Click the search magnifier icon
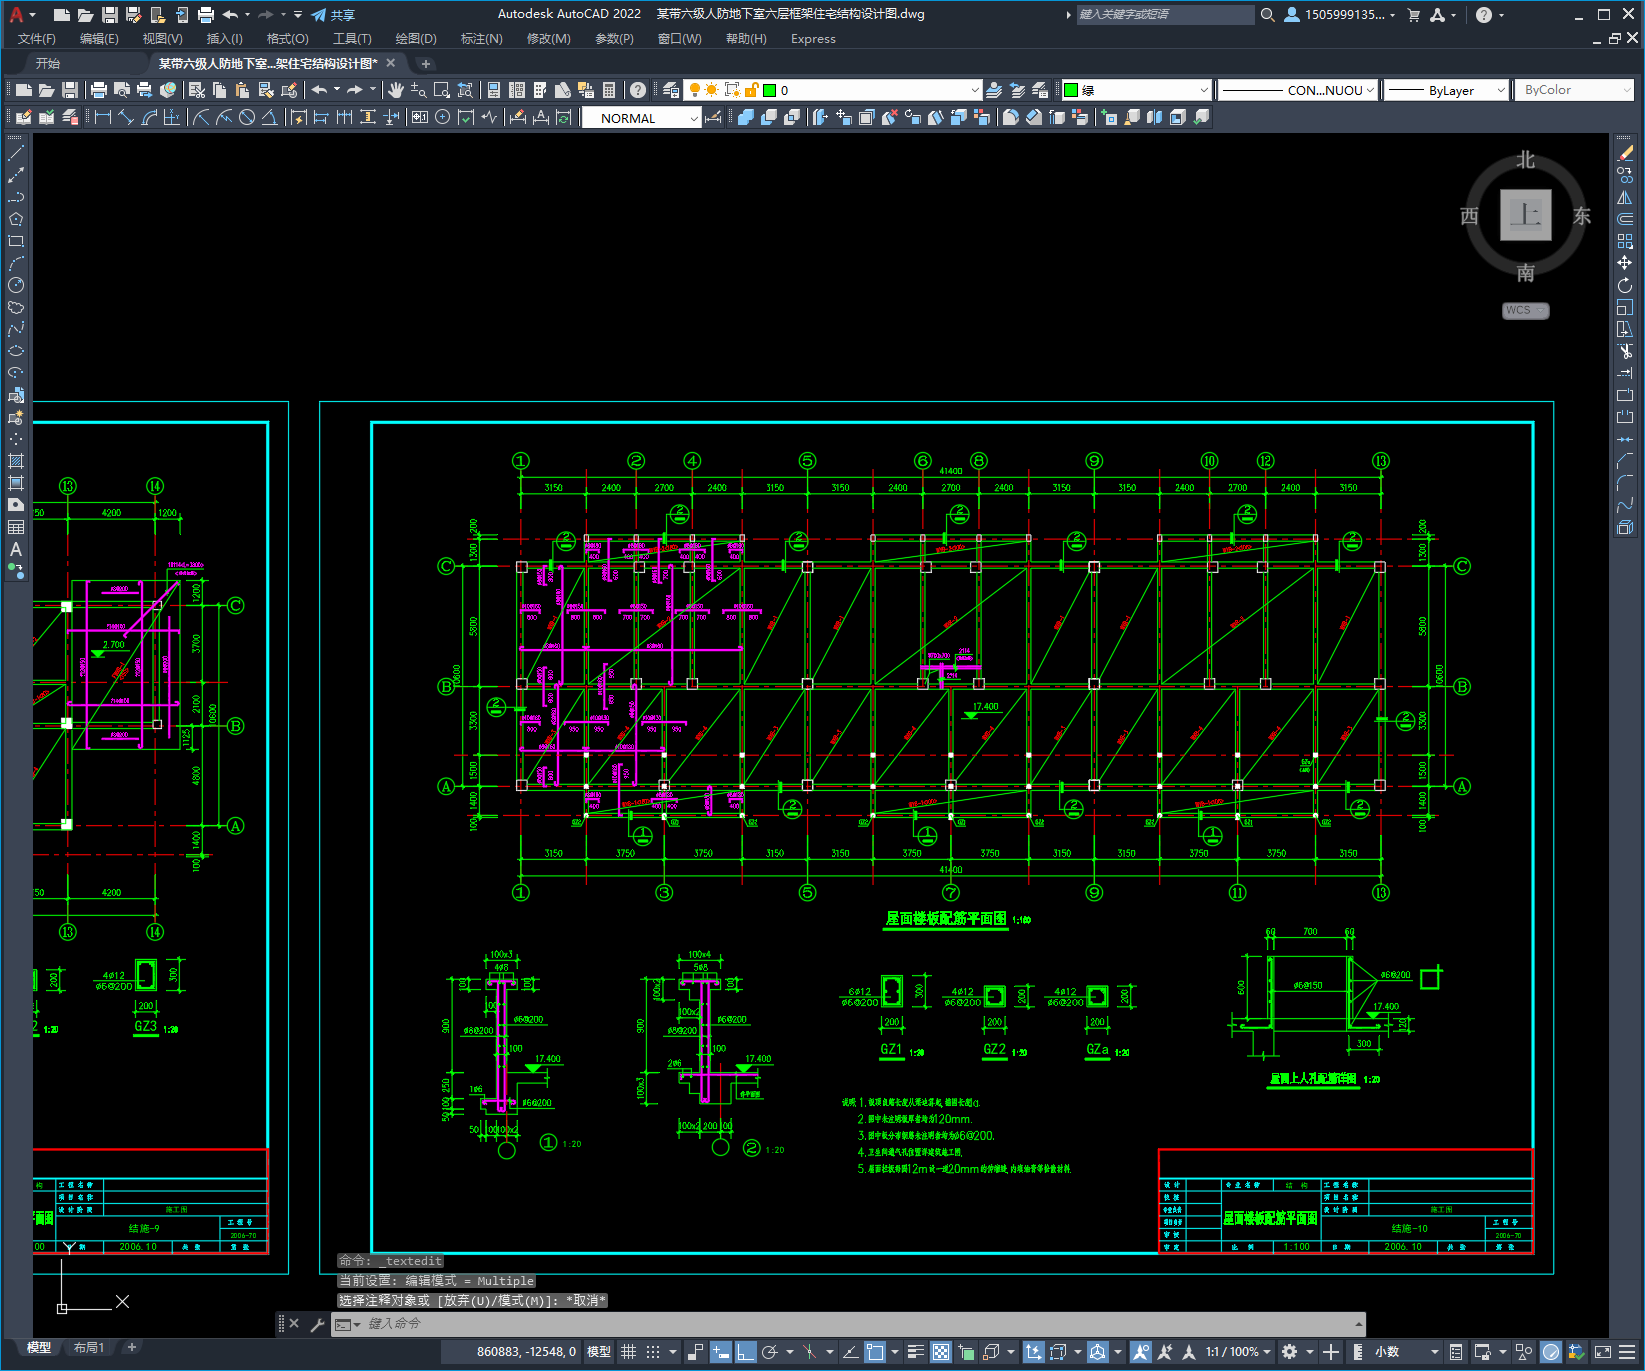Image resolution: width=1645 pixels, height=1371 pixels. click(1267, 15)
